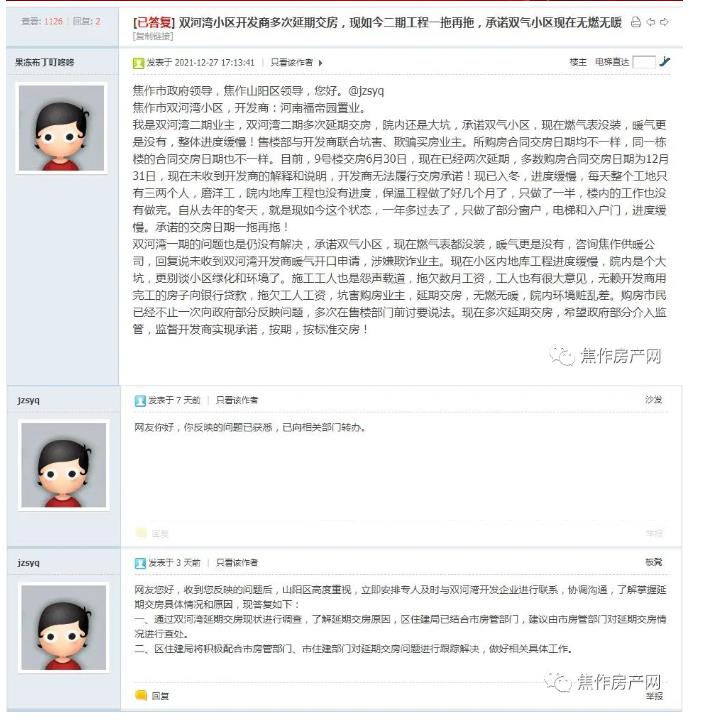Click the green user status icon of first post

point(138,63)
